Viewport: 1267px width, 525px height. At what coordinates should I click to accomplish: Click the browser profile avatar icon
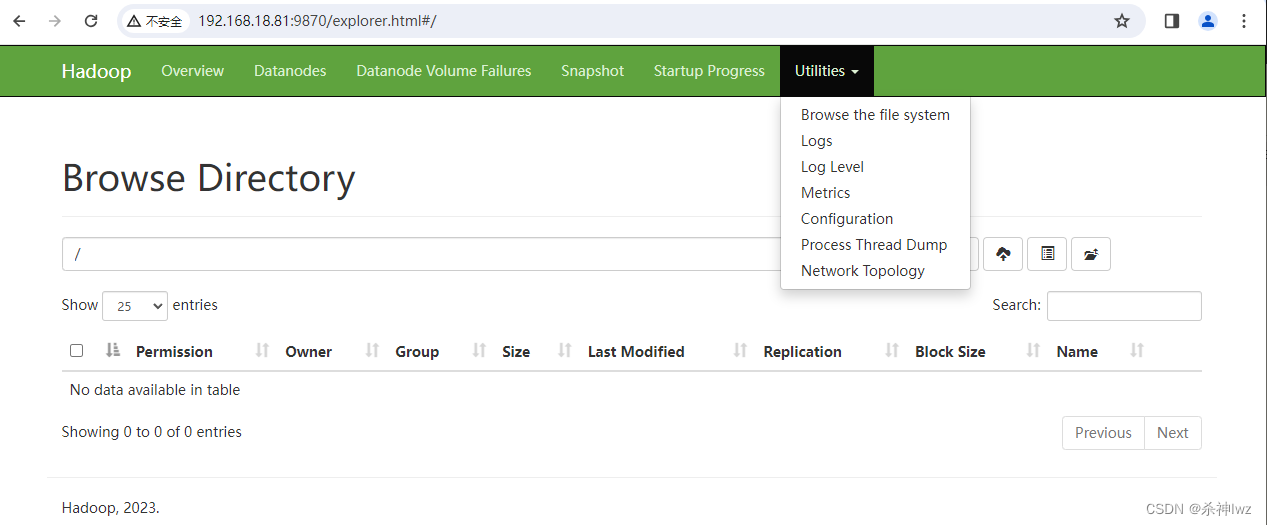click(x=1208, y=21)
